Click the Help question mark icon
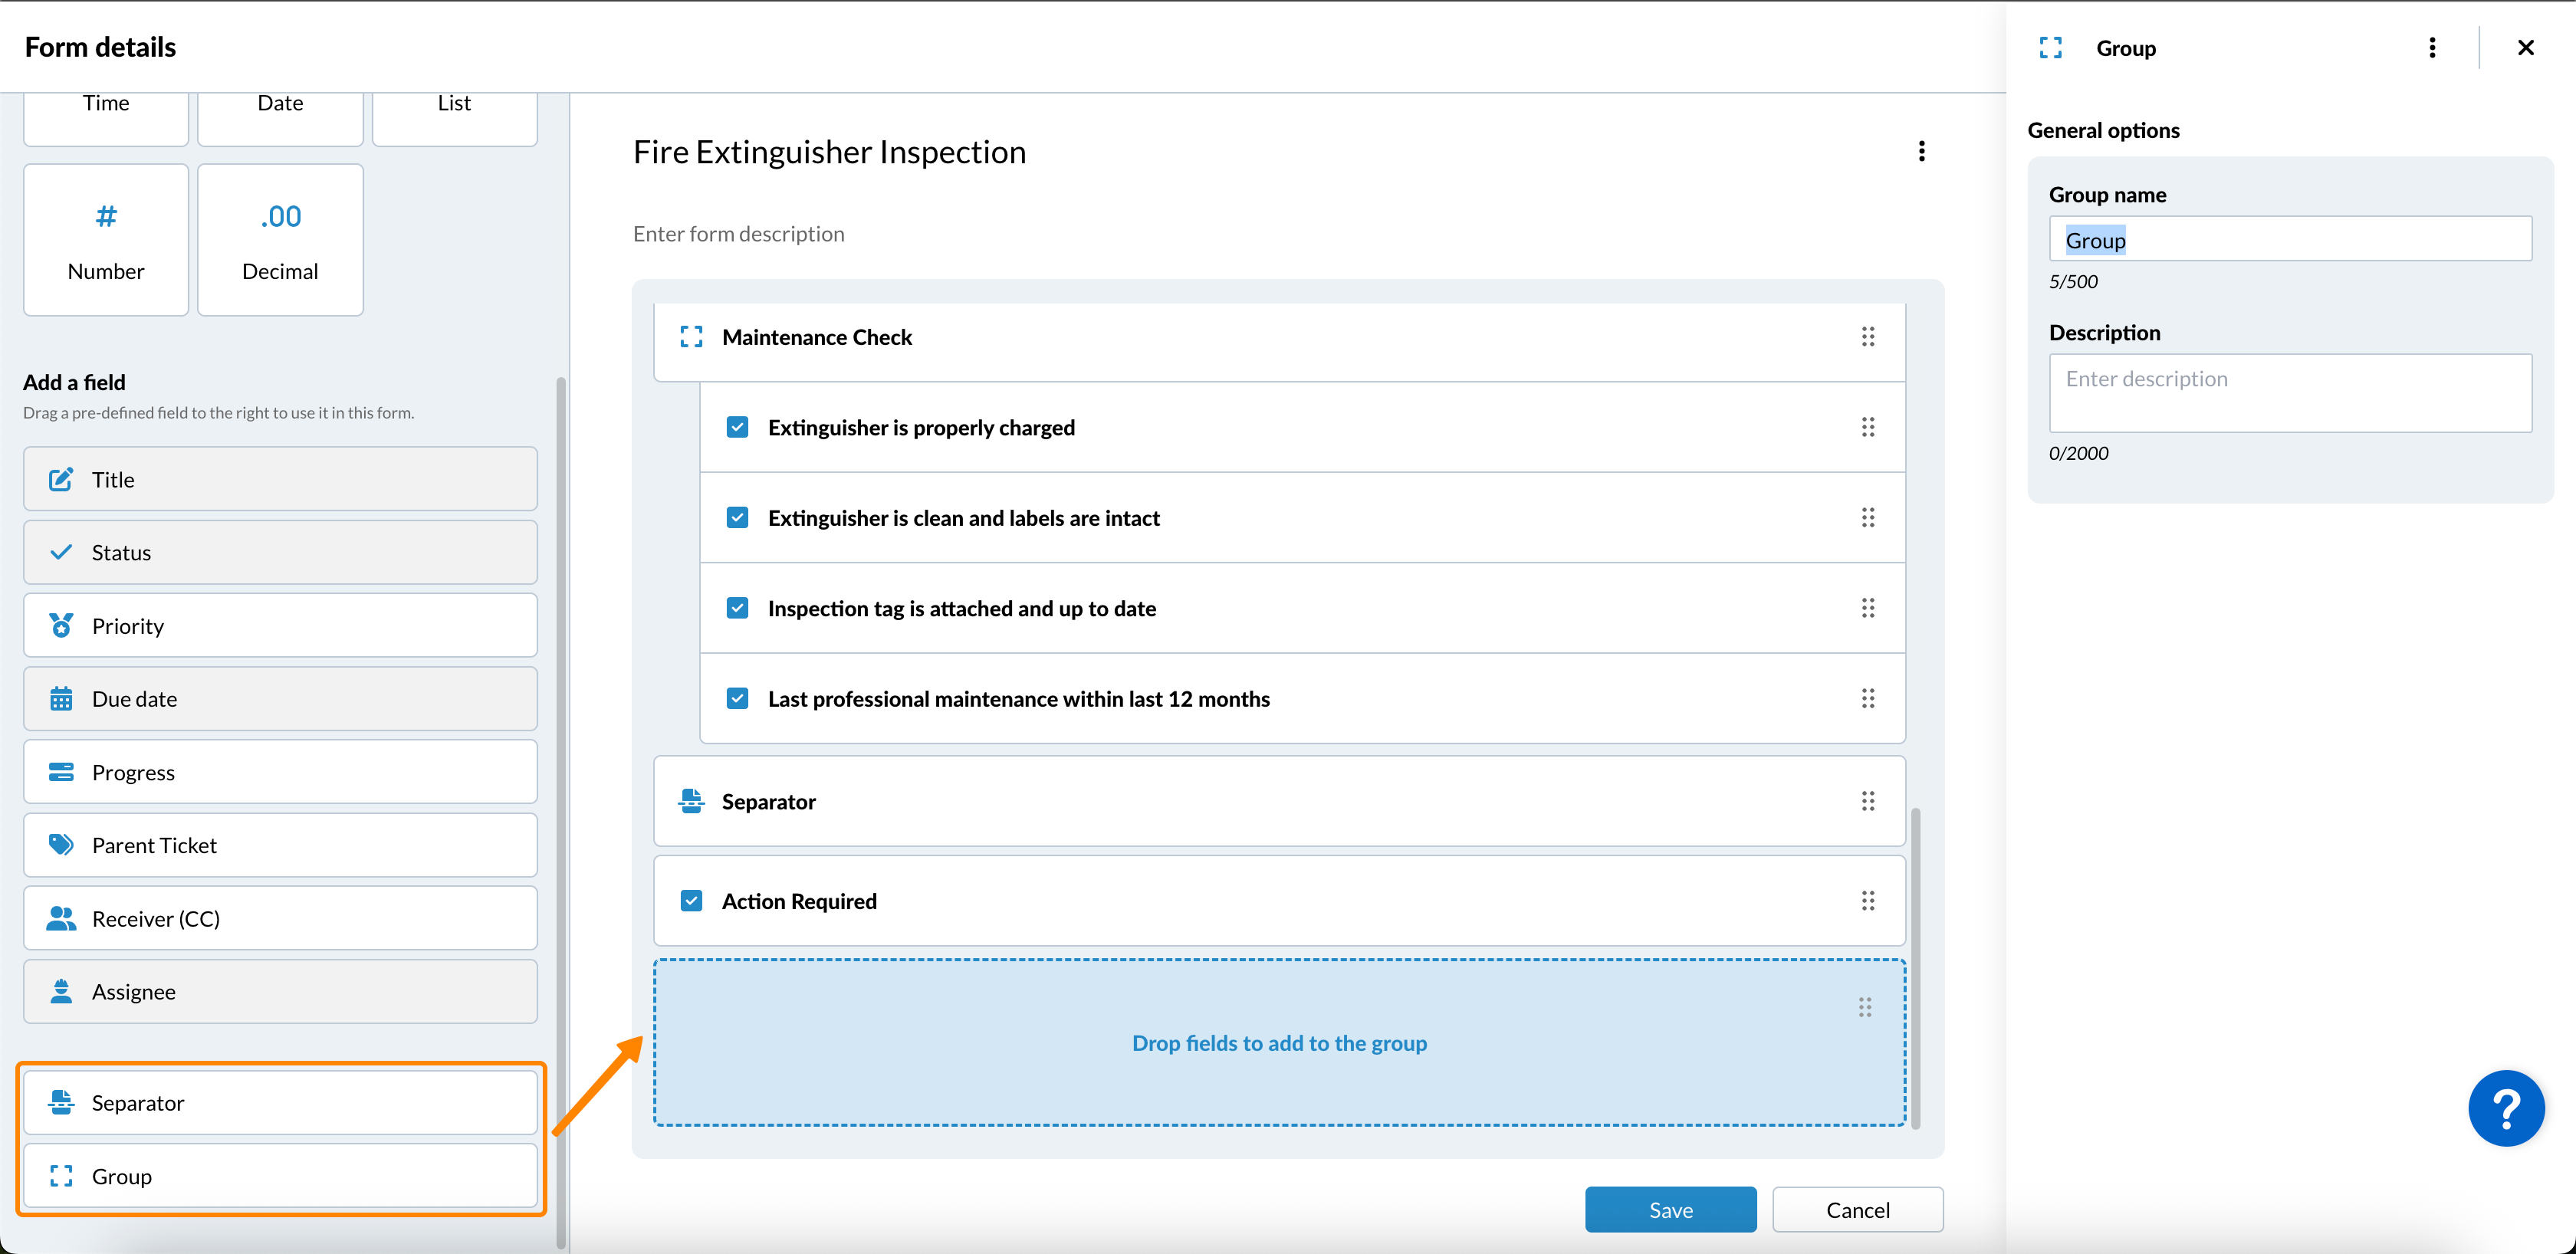The height and width of the screenshot is (1254, 2576). pyautogui.click(x=2506, y=1108)
